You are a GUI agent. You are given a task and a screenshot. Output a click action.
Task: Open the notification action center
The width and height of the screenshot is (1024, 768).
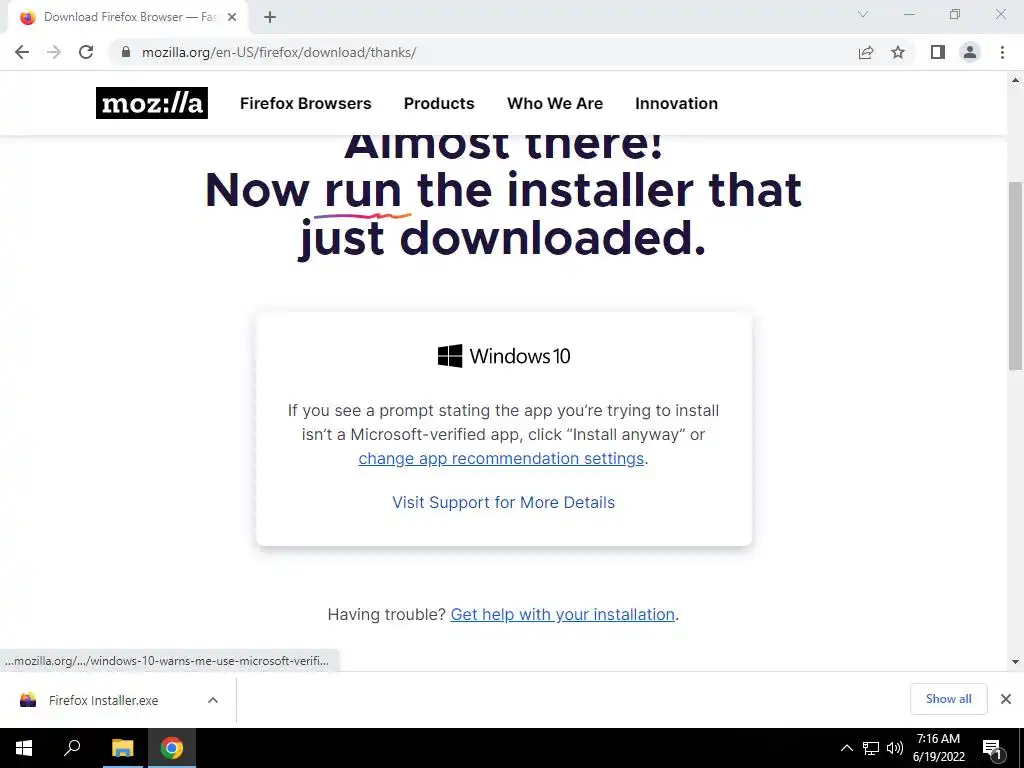[992, 748]
